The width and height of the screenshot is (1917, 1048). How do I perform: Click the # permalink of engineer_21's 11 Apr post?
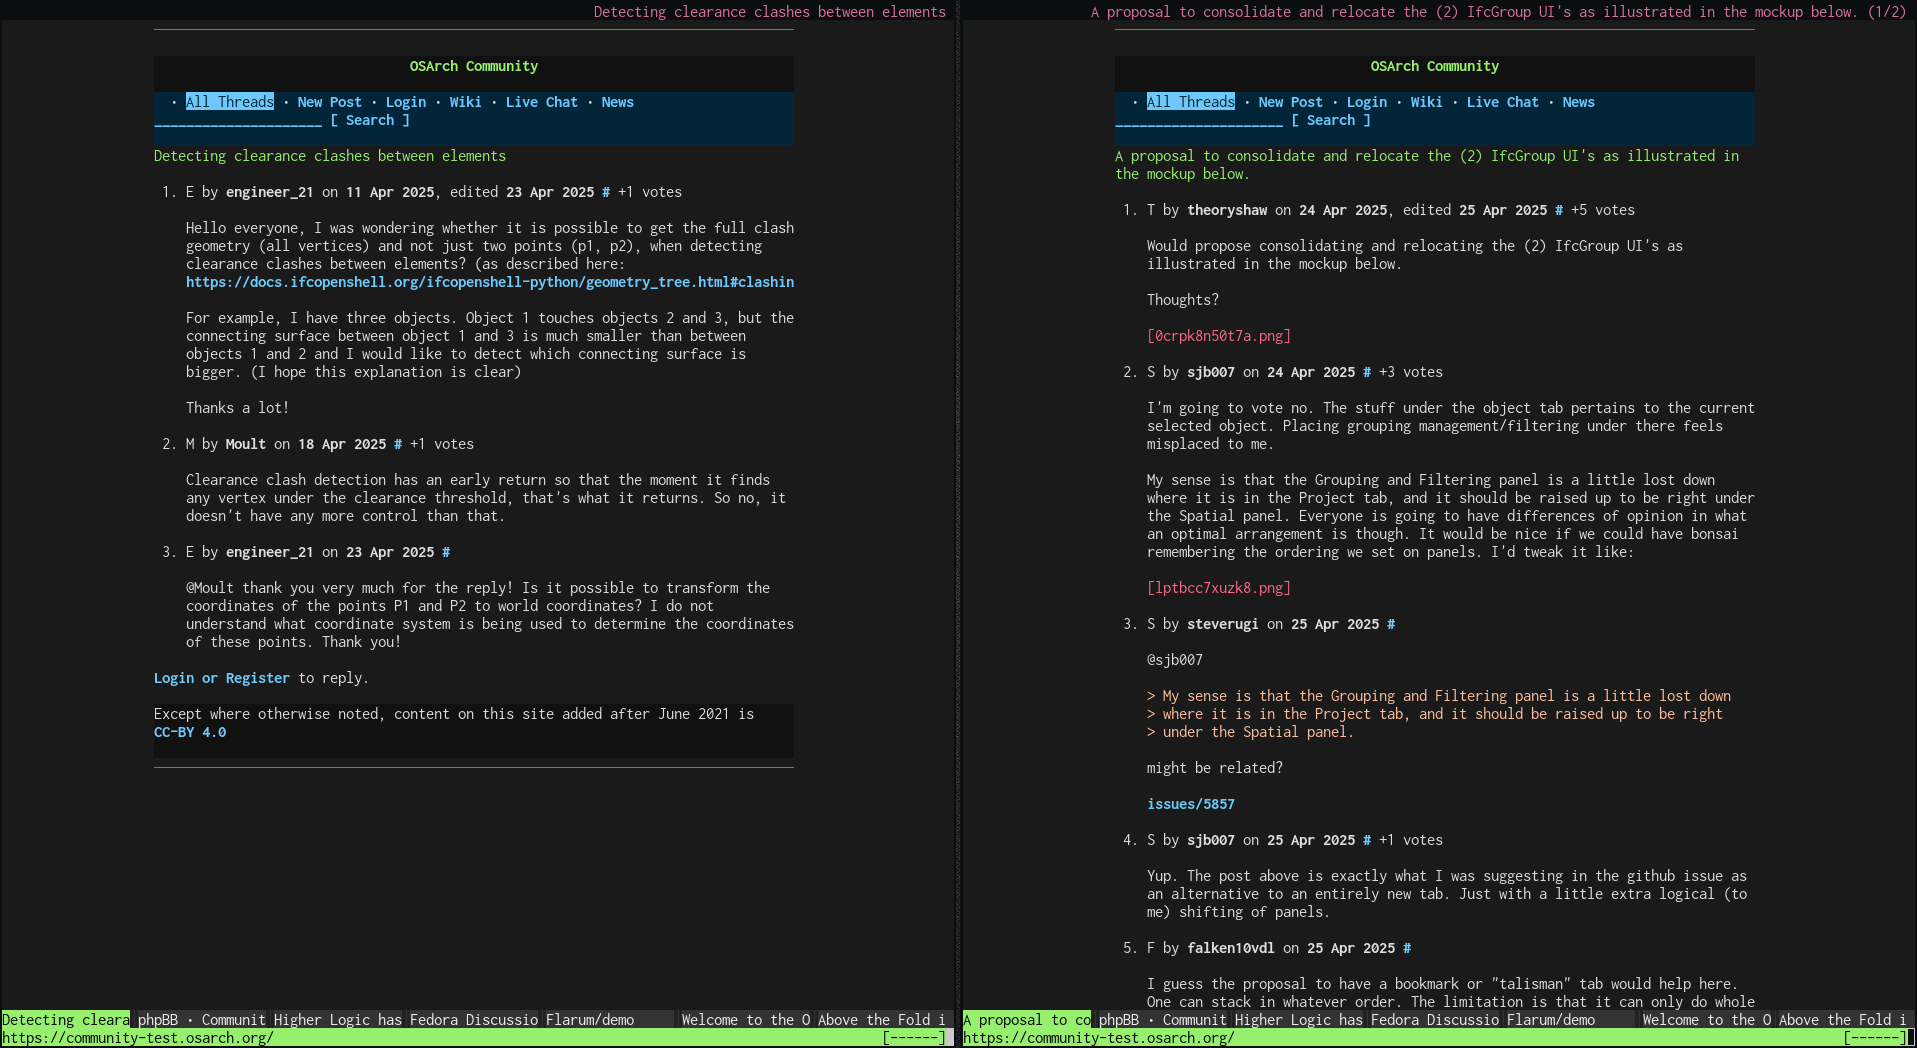point(606,192)
